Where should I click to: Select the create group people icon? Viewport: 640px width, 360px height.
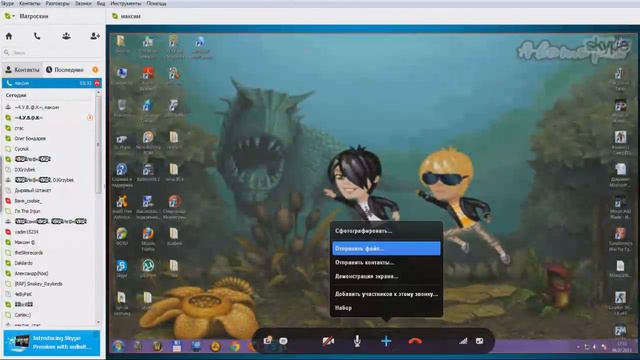[66, 36]
